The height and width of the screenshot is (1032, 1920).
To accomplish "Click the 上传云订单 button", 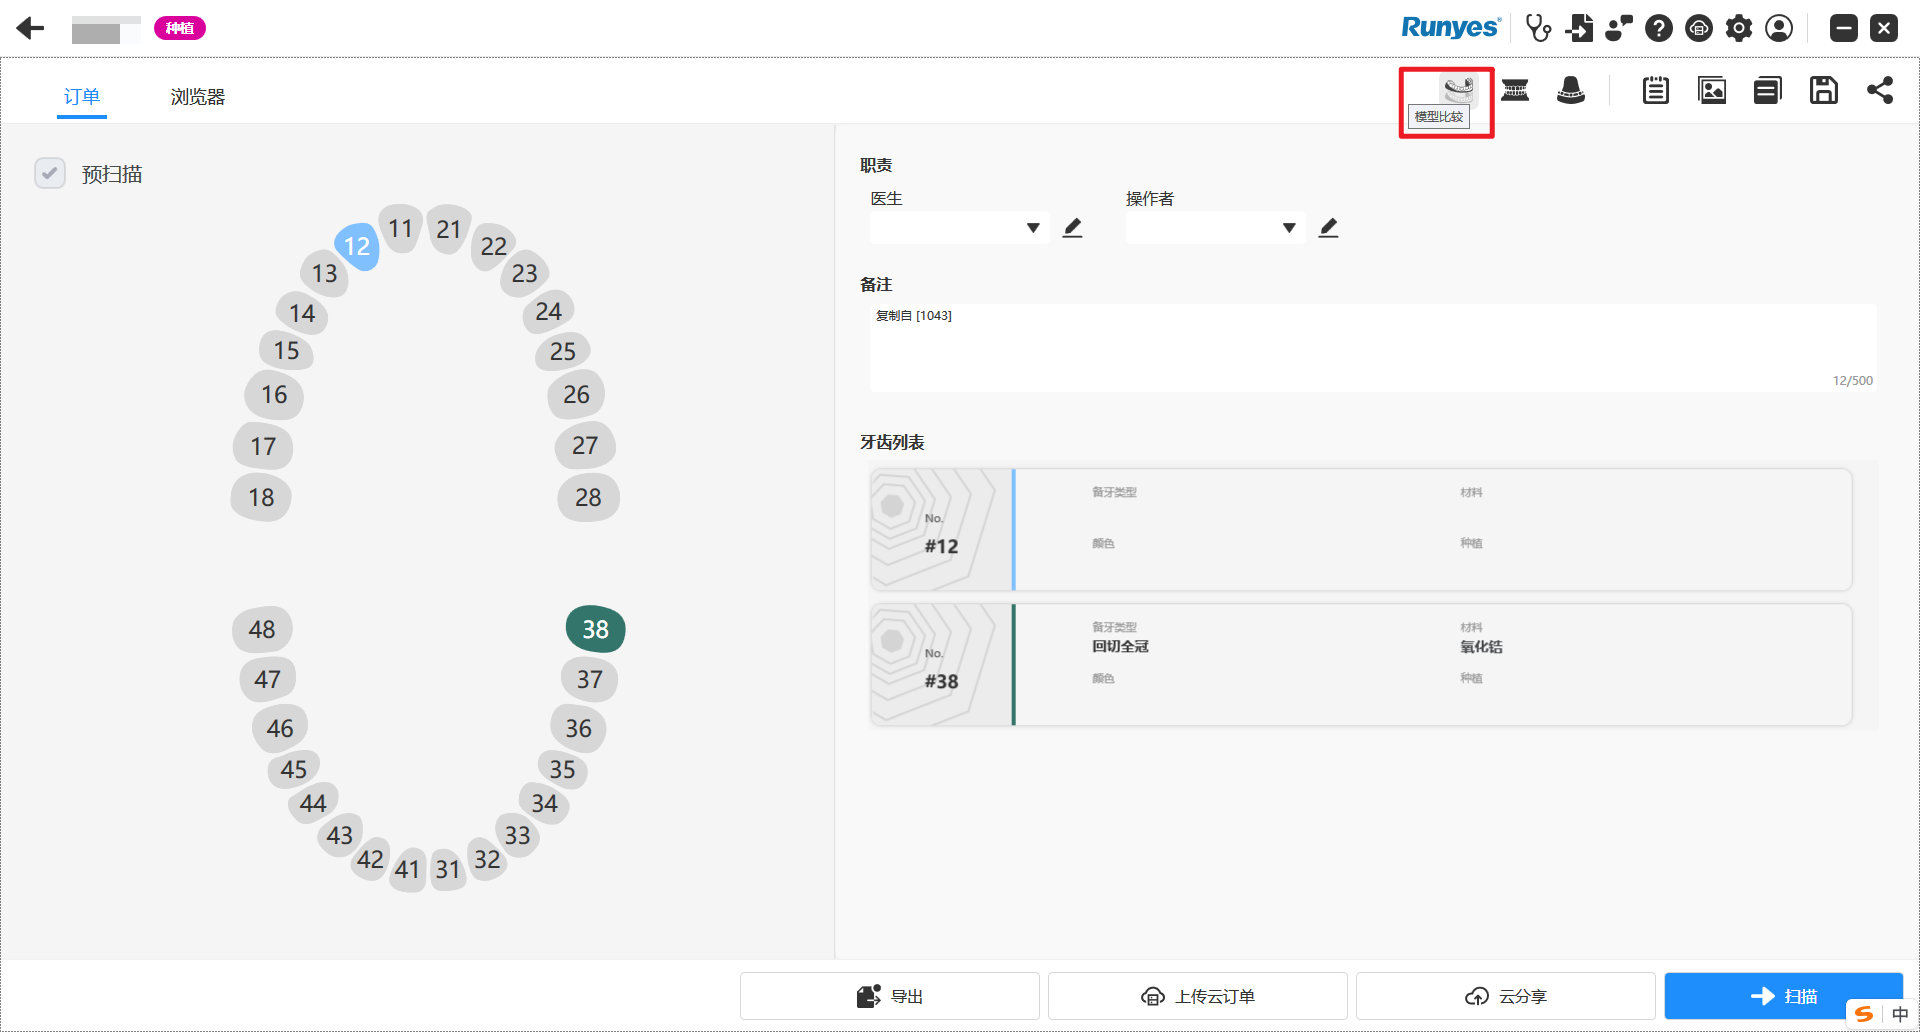I will [x=1197, y=996].
